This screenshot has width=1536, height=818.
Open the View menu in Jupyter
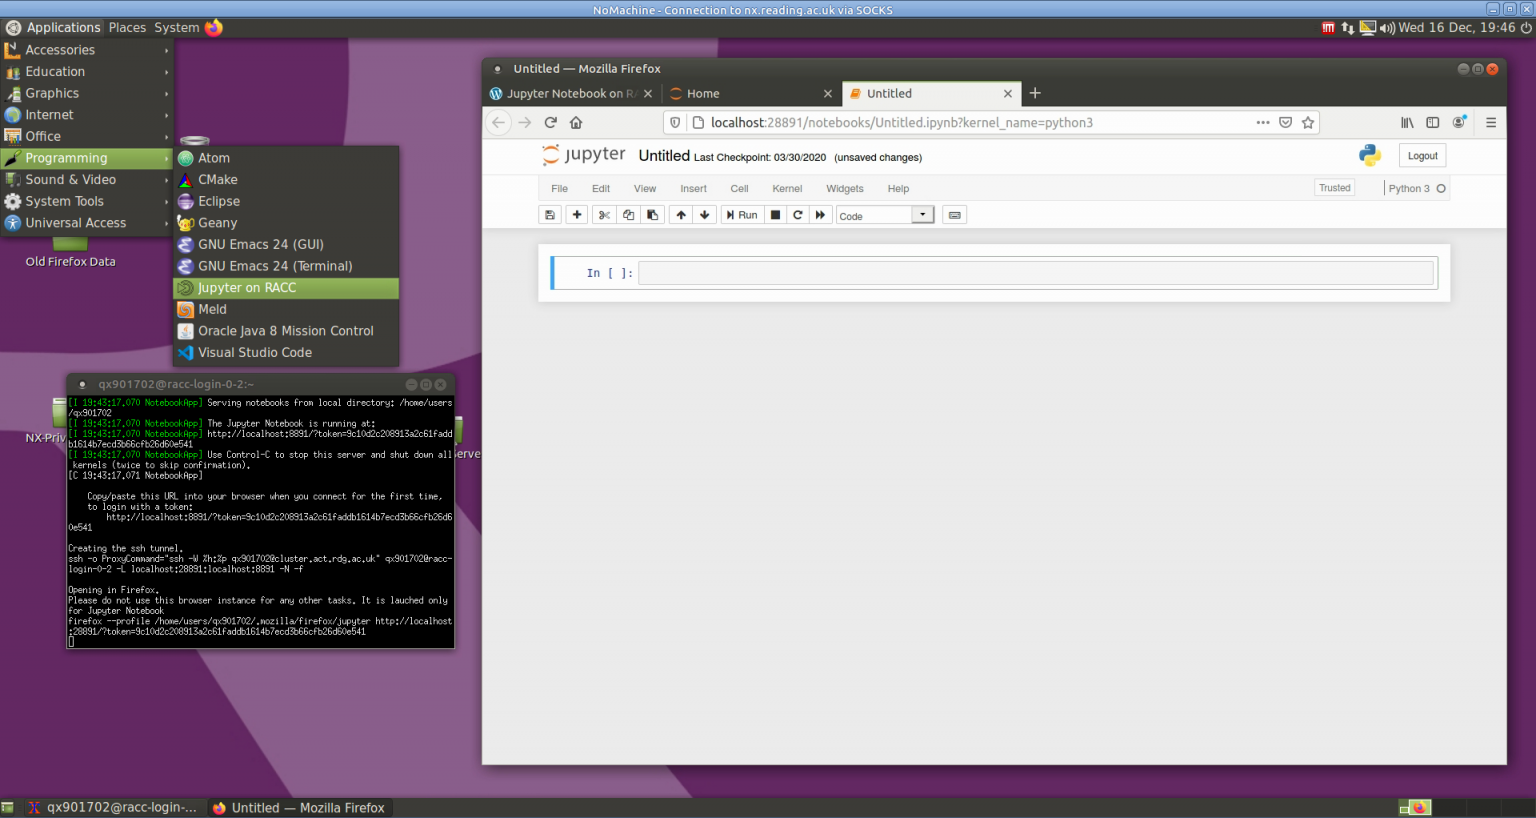(645, 188)
